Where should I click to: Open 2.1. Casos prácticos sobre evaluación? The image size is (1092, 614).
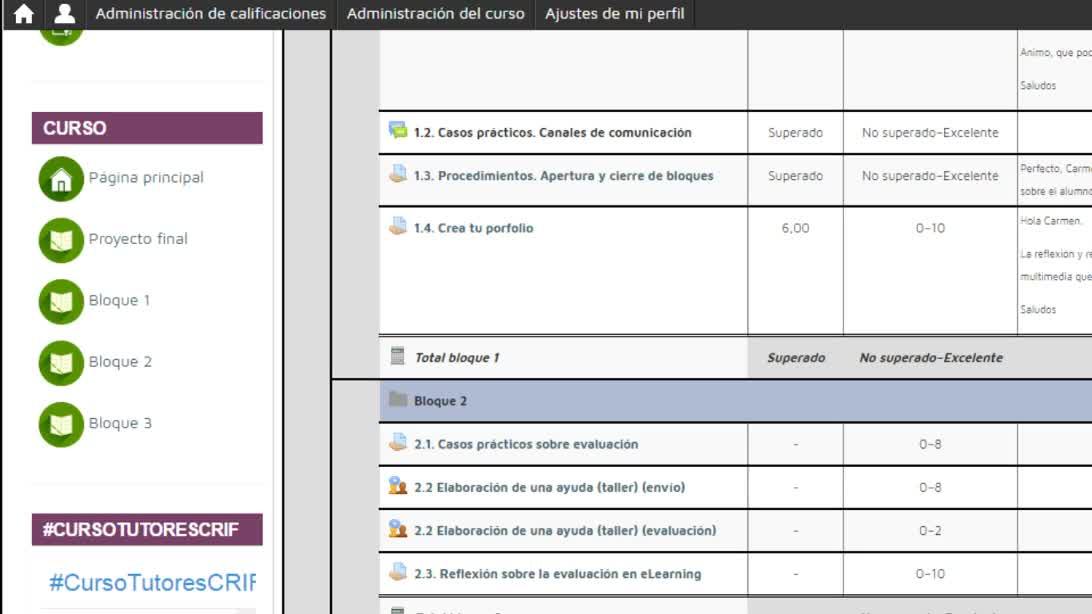click(526, 444)
